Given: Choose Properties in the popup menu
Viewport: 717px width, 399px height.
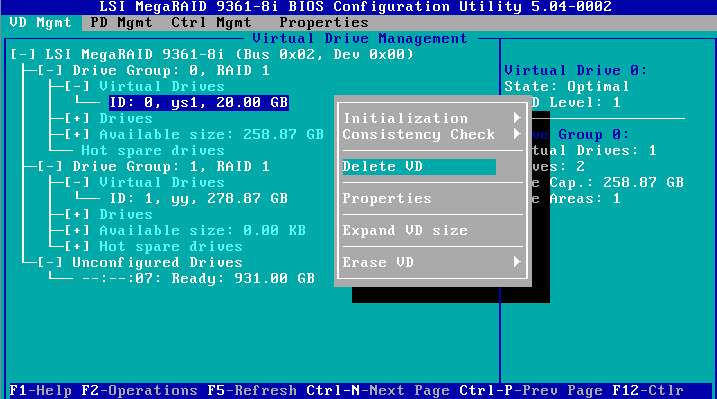Looking at the screenshot, I should coord(387,198).
